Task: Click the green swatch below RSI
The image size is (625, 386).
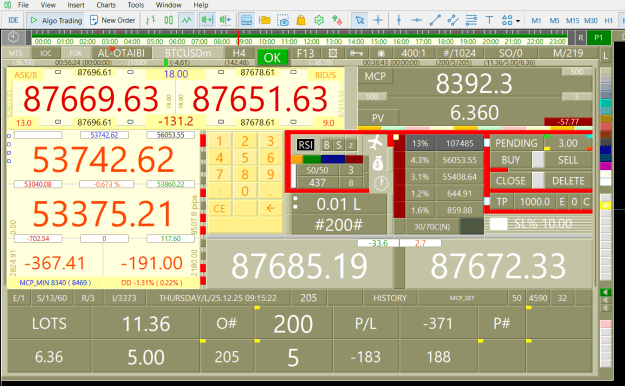Action: (x=312, y=159)
